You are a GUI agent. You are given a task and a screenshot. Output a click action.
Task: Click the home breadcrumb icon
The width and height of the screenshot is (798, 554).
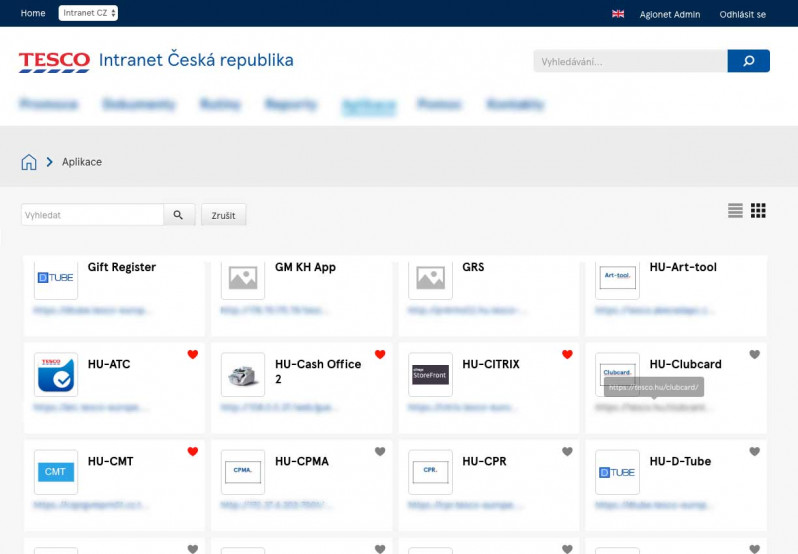click(29, 162)
